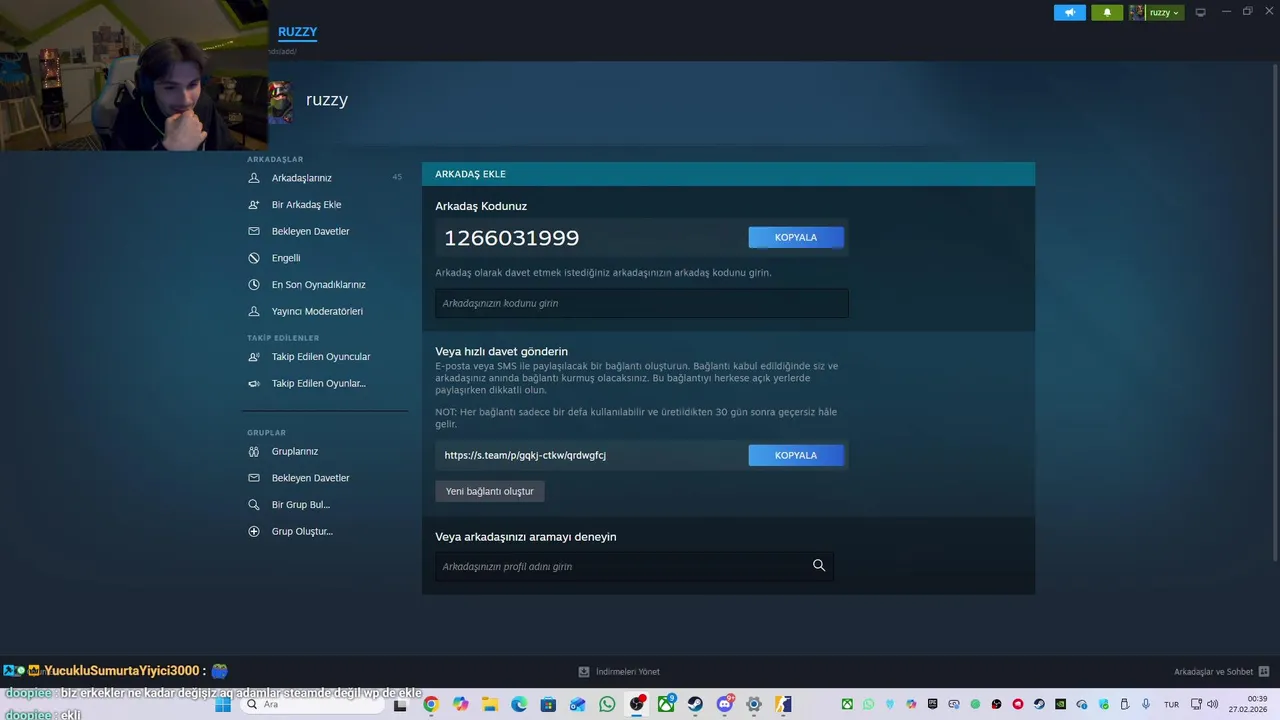
Task: Copy invite link with KOPYALA button
Action: pos(796,455)
